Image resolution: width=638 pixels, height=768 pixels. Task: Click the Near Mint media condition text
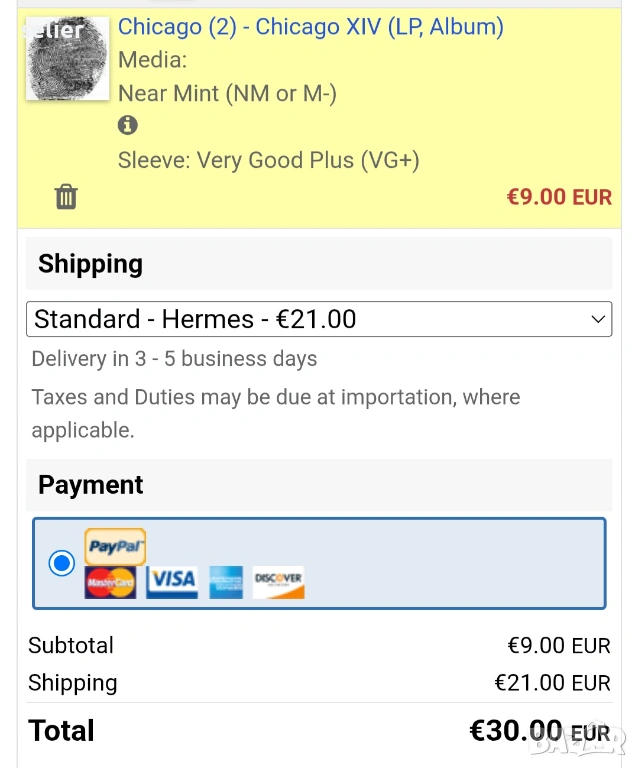[x=227, y=94]
